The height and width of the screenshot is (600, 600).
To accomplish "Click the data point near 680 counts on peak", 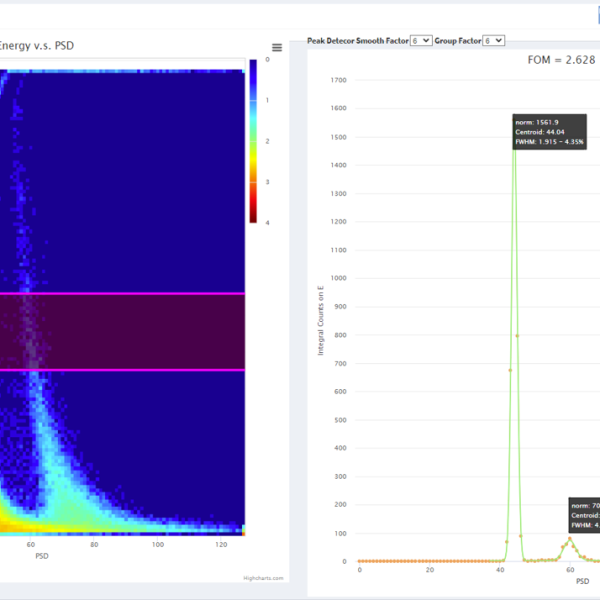I will 510,370.
